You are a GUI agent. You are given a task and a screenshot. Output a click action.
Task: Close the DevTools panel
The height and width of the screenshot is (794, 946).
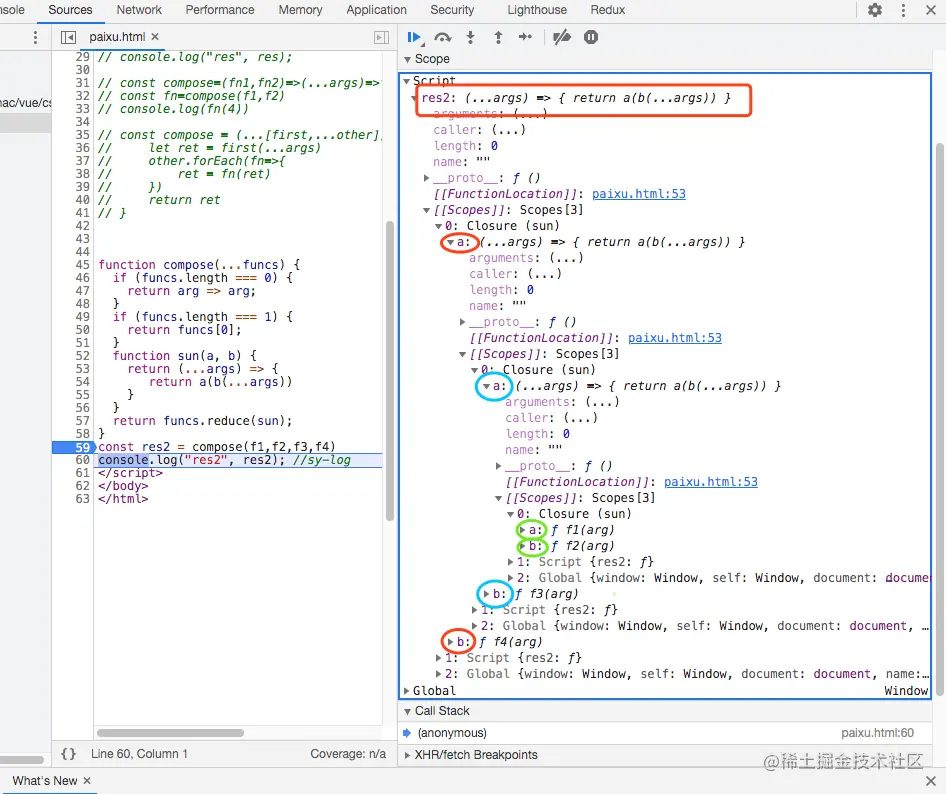point(931,10)
